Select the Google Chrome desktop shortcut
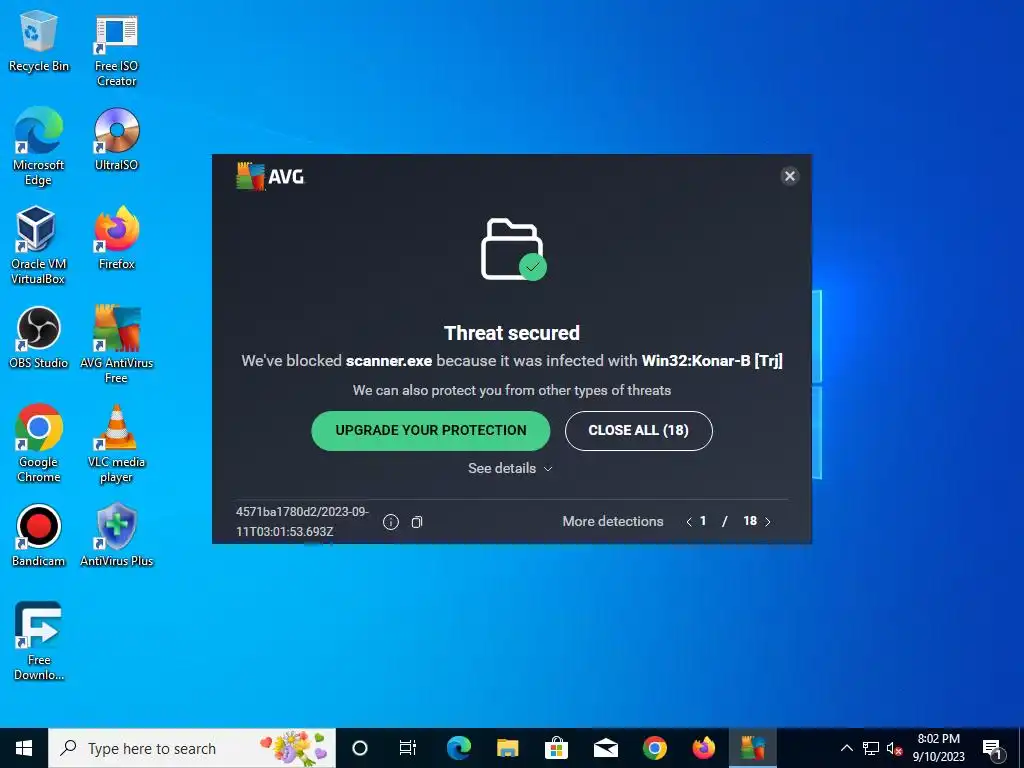1024x768 pixels. pos(39,443)
